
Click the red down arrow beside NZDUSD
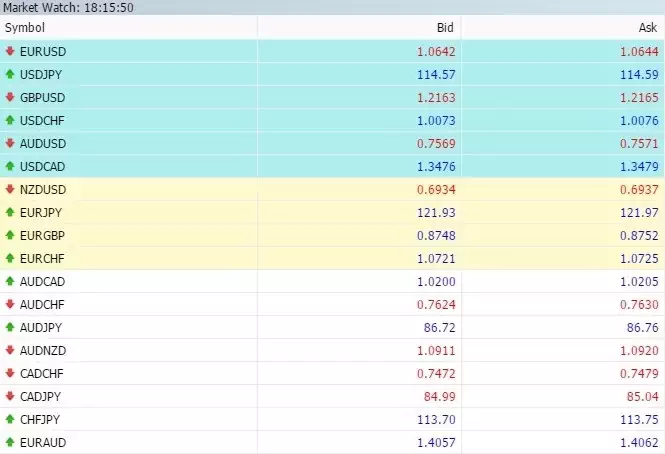[10, 189]
